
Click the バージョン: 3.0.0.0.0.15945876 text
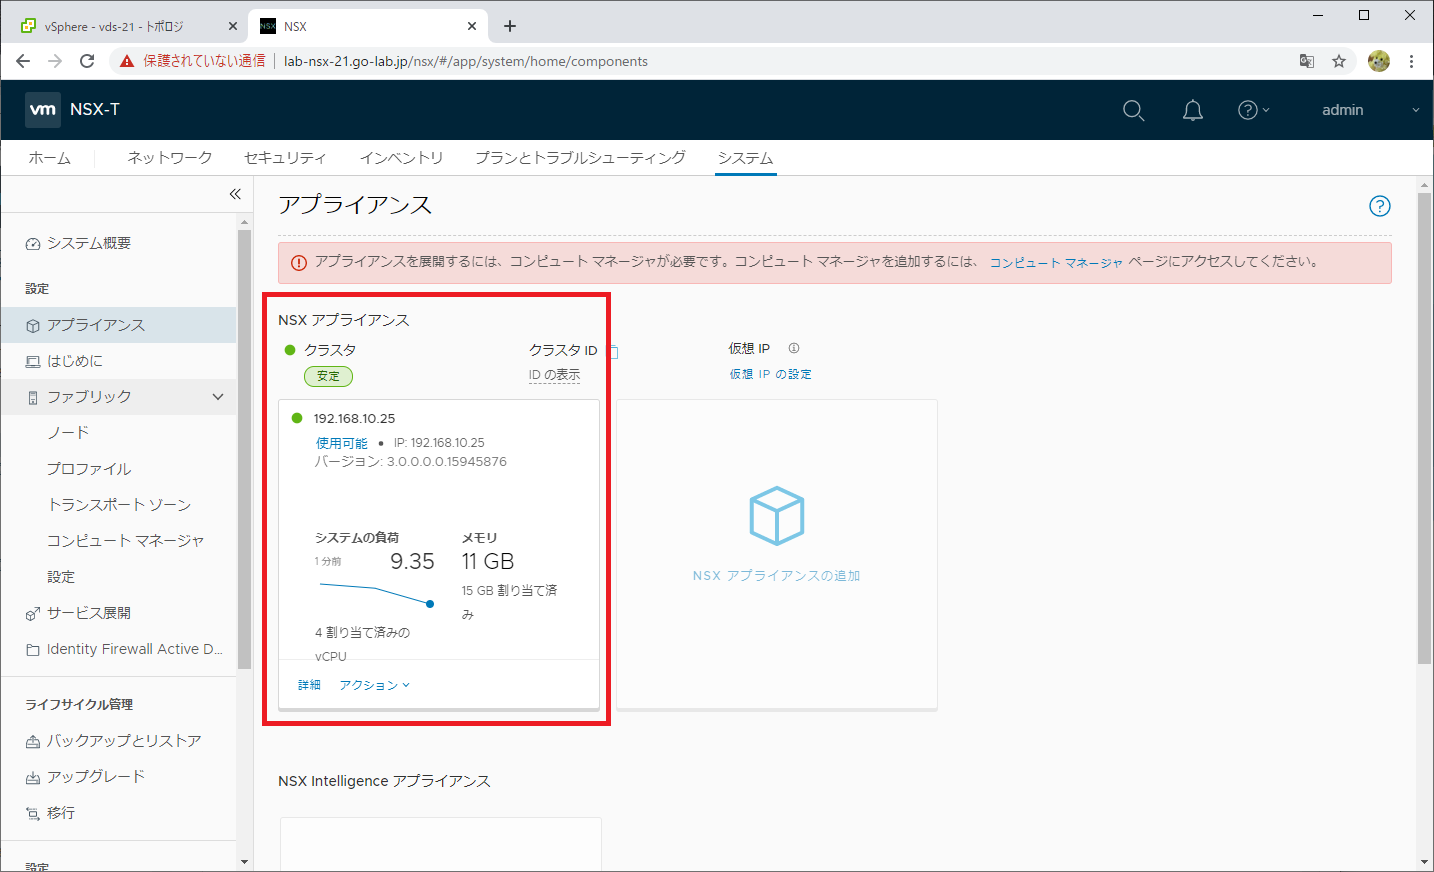[x=411, y=462]
